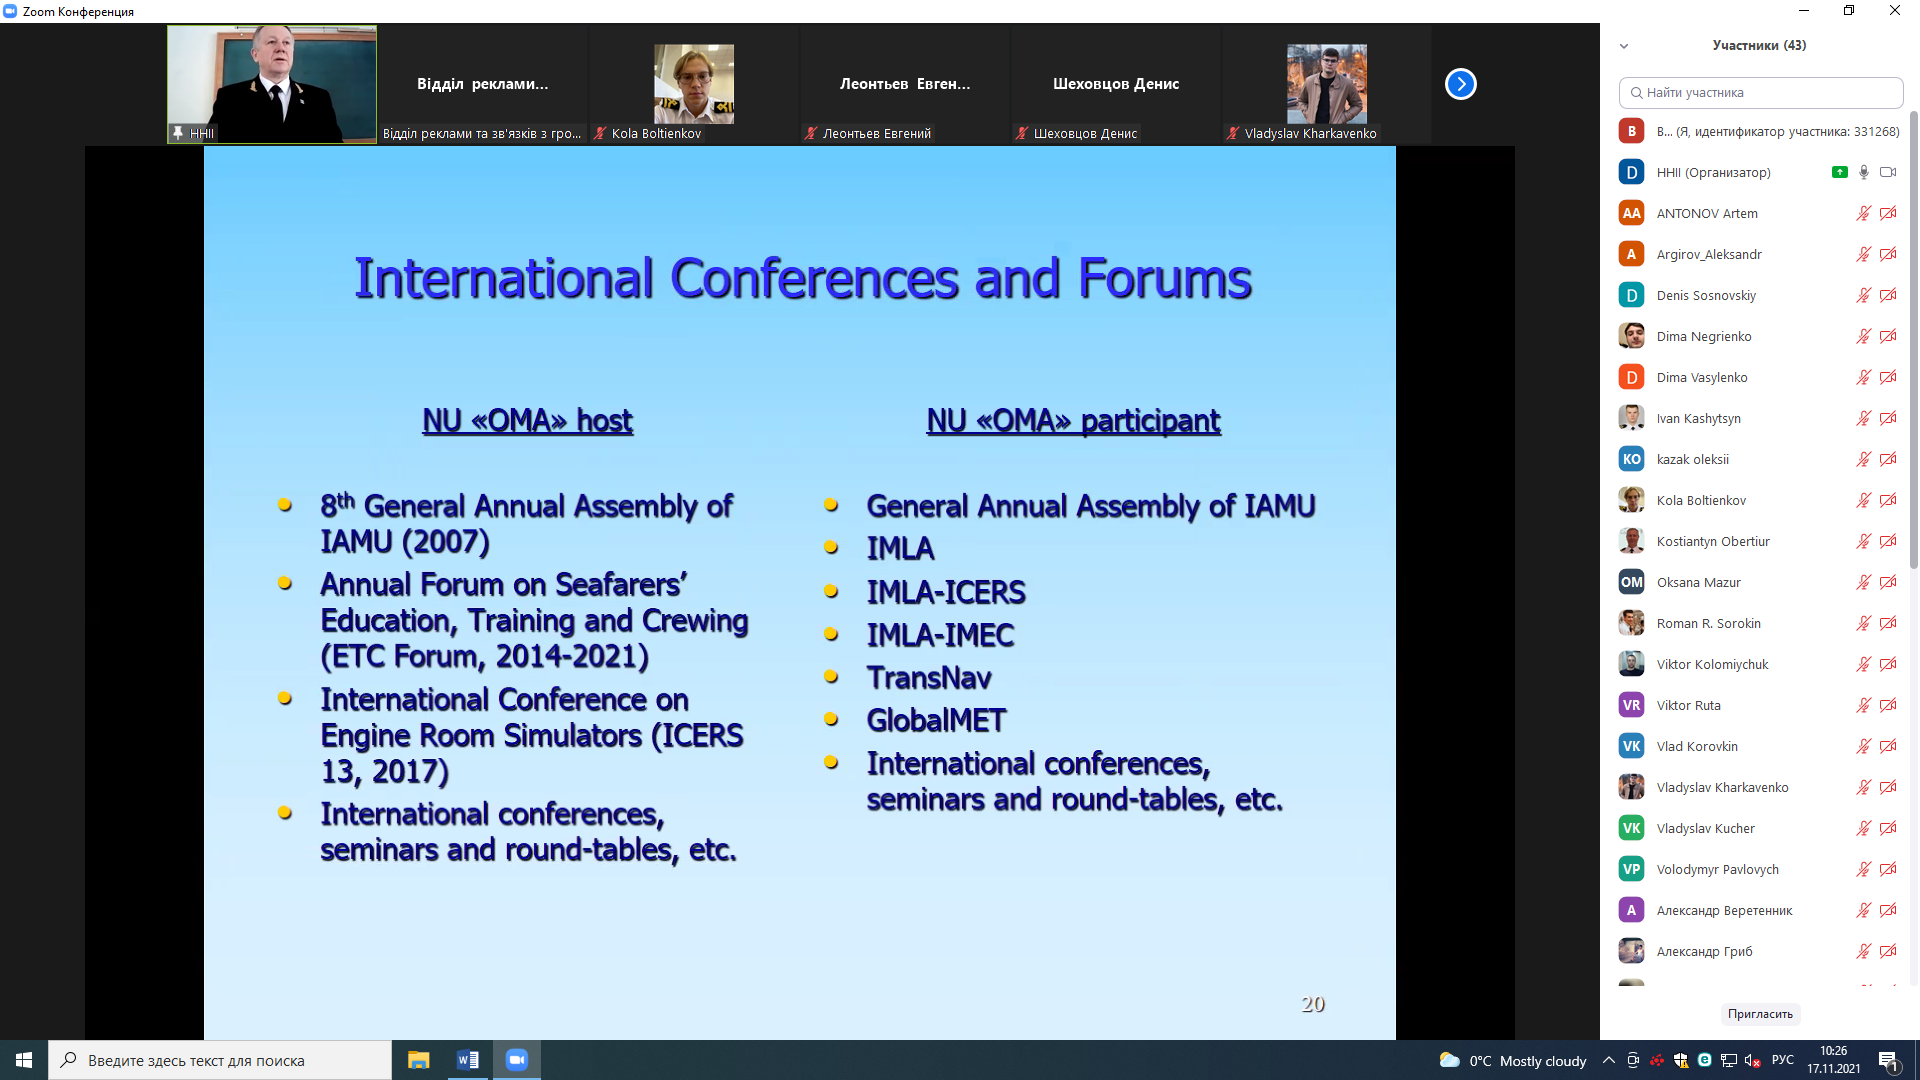
Task: Click muted mic icon next to Ivan Kashytsyn
Action: pos(1864,418)
